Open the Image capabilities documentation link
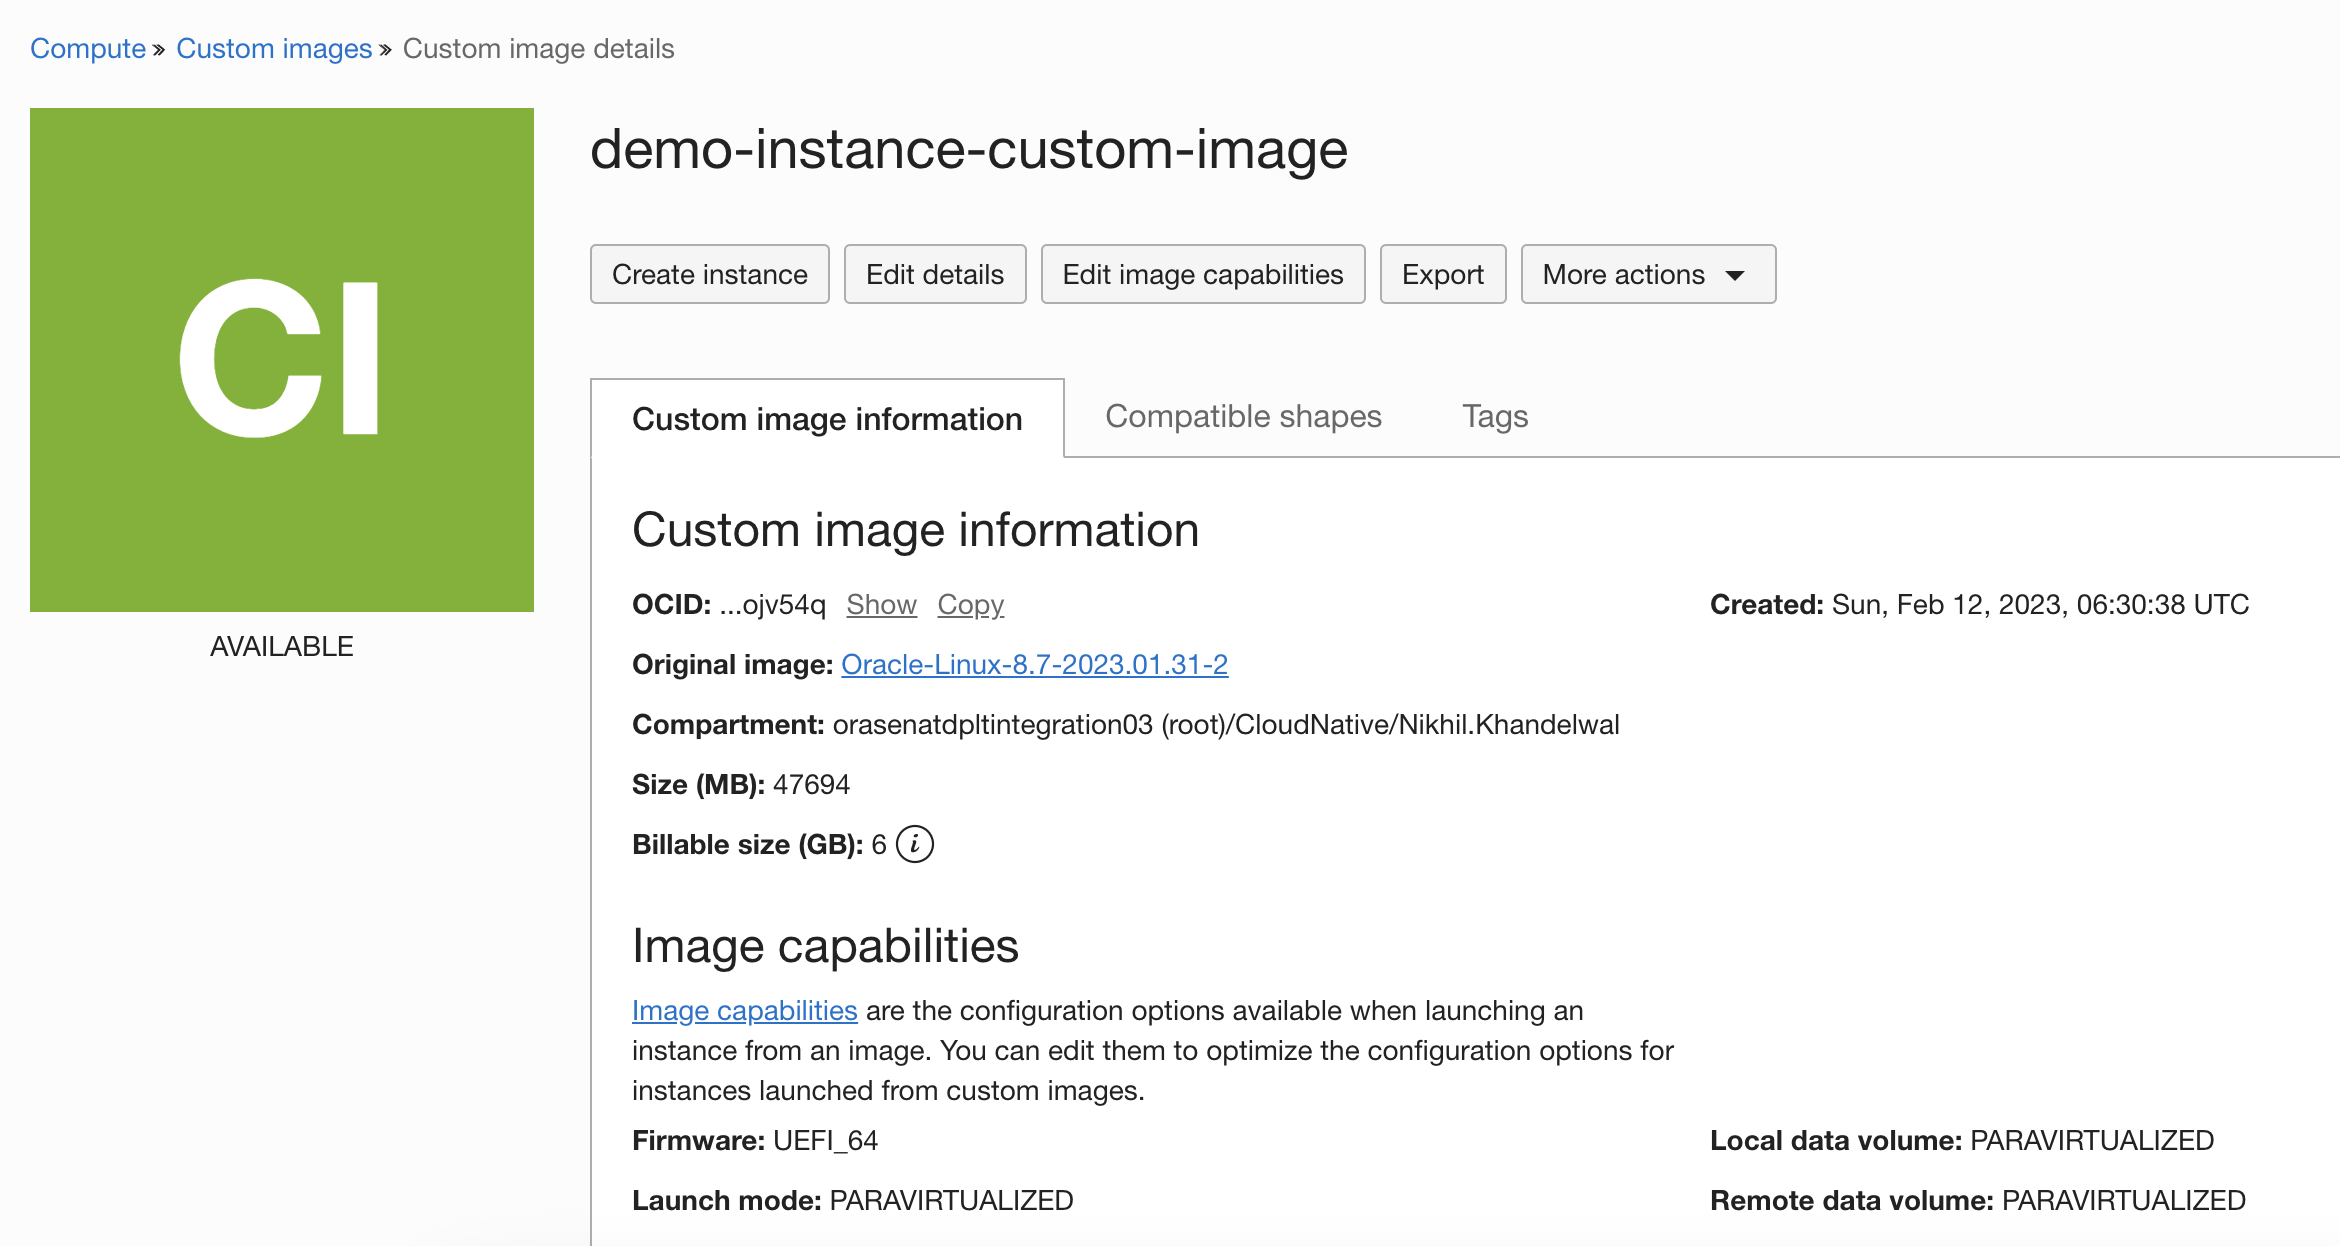 [744, 1011]
